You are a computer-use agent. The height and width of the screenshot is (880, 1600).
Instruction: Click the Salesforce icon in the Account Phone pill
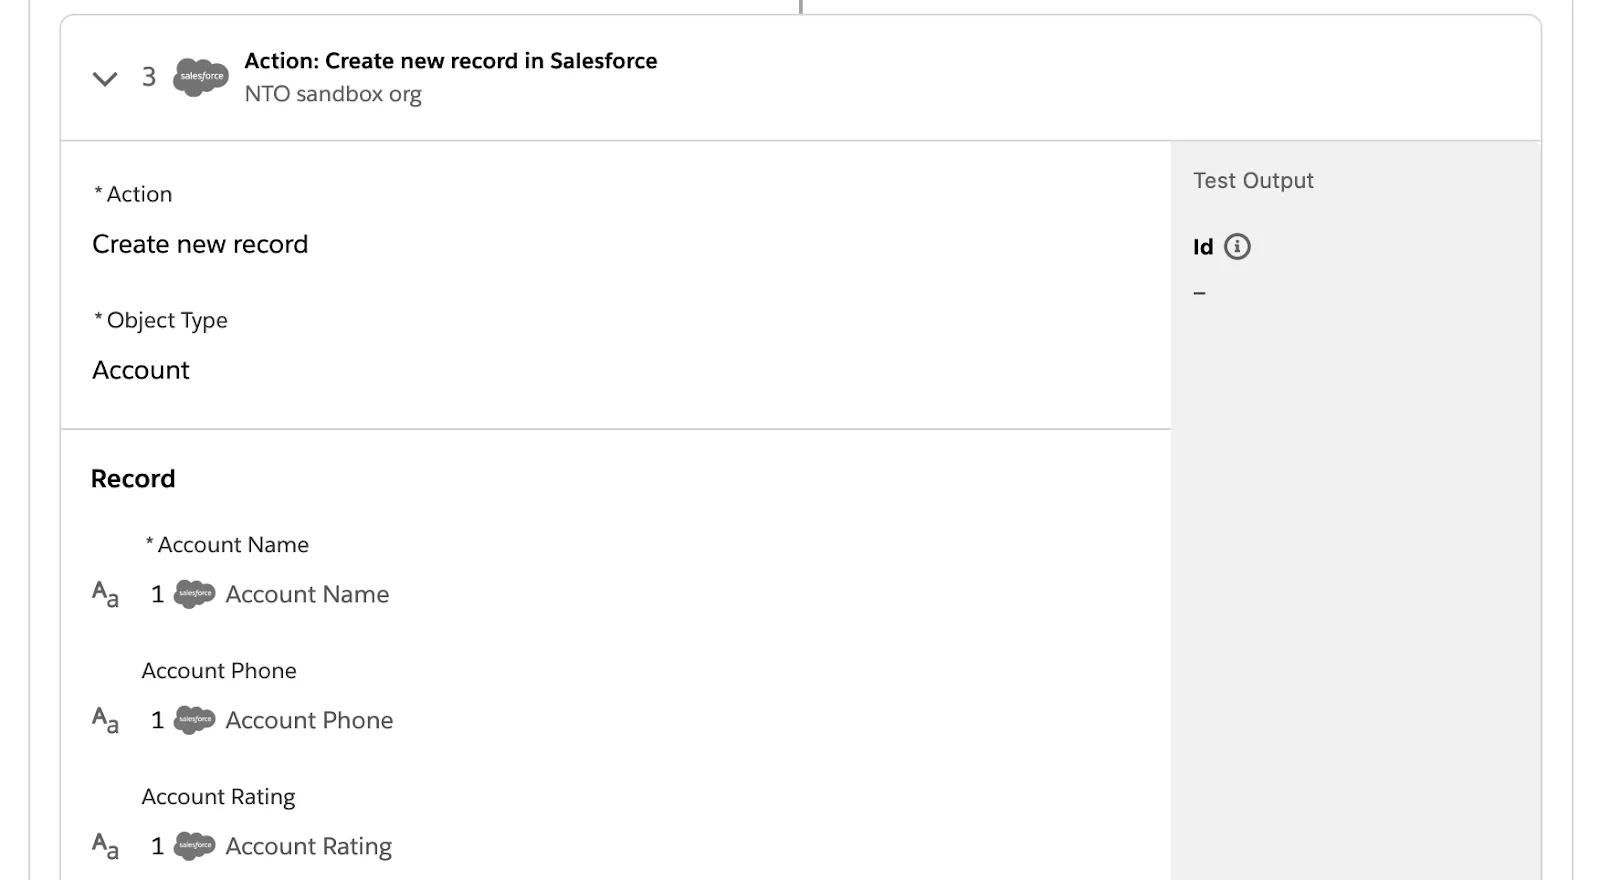coord(194,720)
